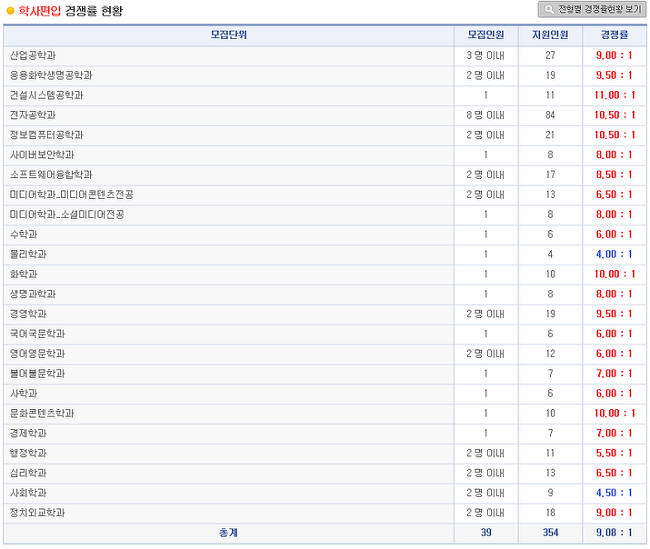650x549 pixels.
Task: Click applicant count 17 for 소프트웨어융합학과
Action: click(x=550, y=175)
